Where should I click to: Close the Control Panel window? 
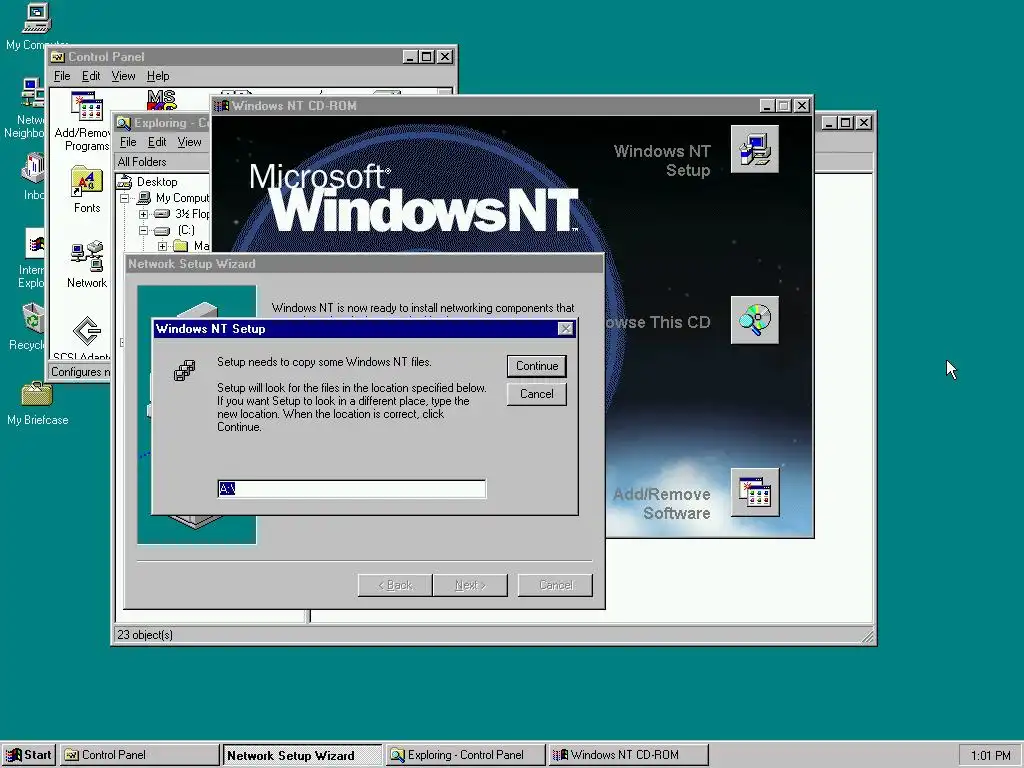[445, 57]
